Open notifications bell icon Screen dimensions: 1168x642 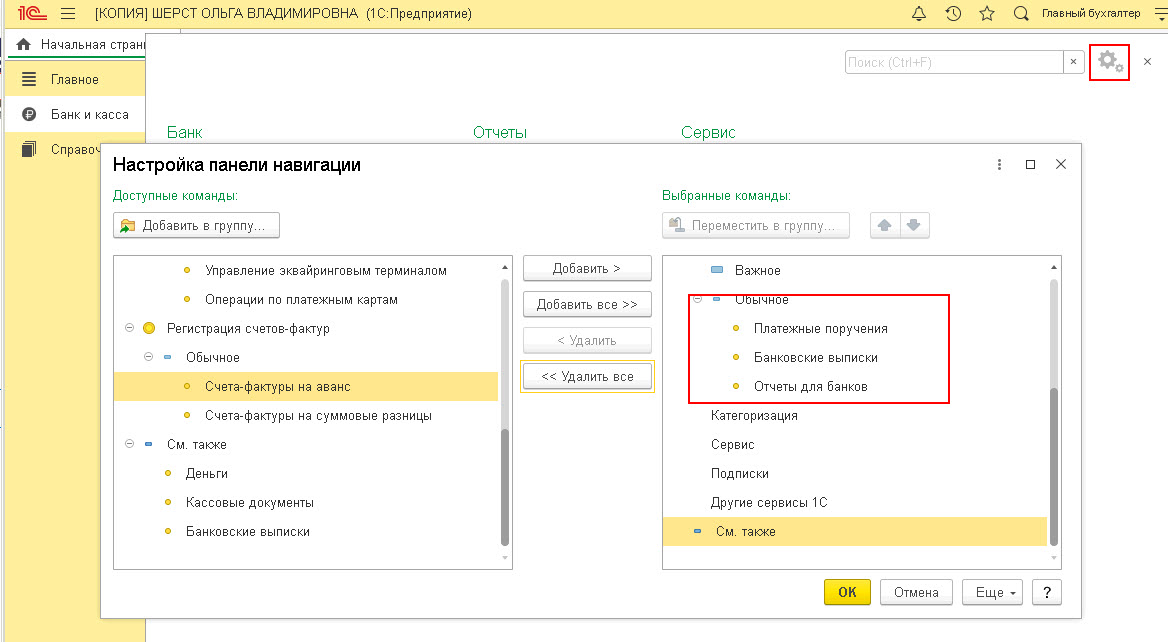[918, 13]
